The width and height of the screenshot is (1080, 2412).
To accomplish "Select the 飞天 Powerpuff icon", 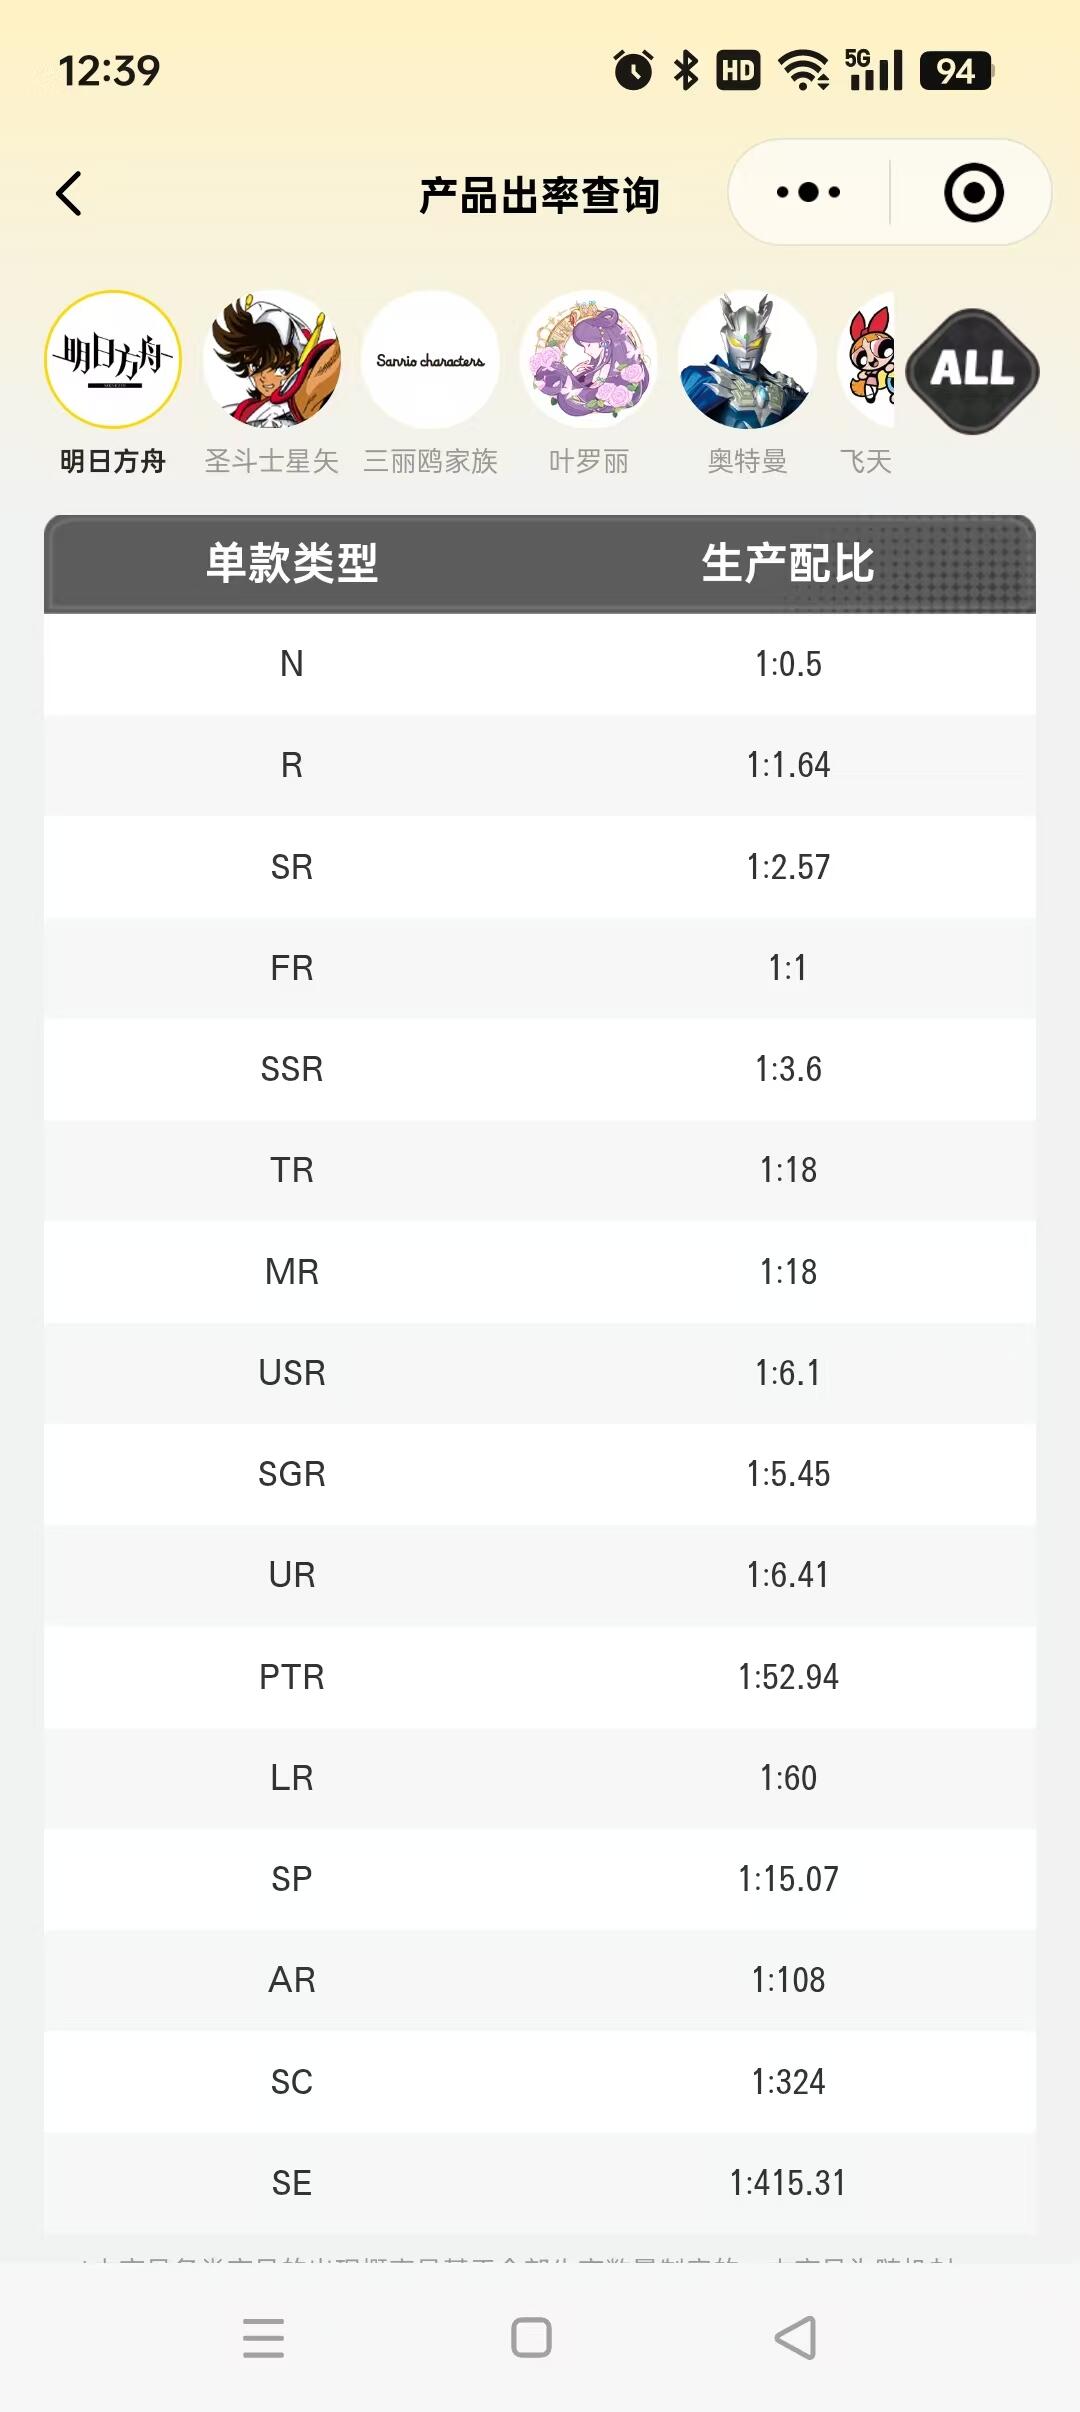I will (868, 360).
